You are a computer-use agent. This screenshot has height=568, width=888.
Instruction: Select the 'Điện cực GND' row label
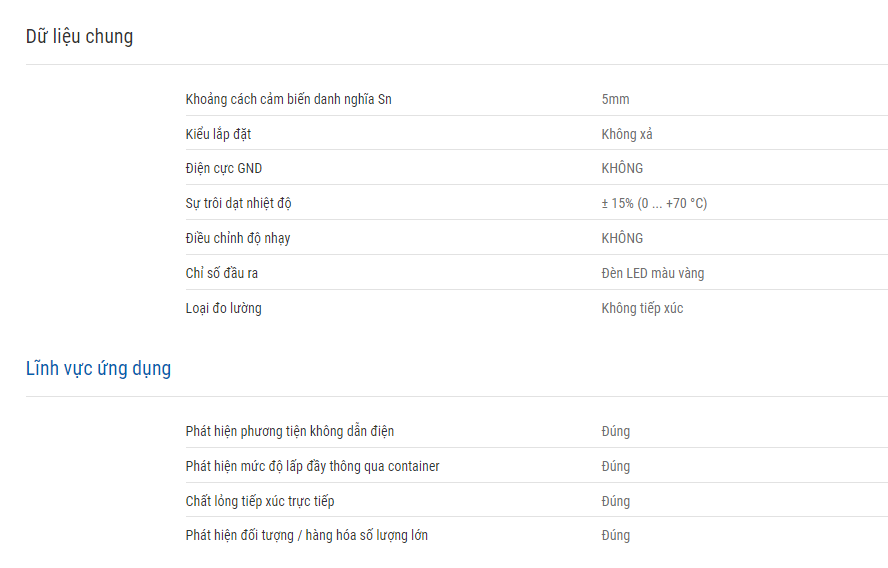(x=224, y=169)
